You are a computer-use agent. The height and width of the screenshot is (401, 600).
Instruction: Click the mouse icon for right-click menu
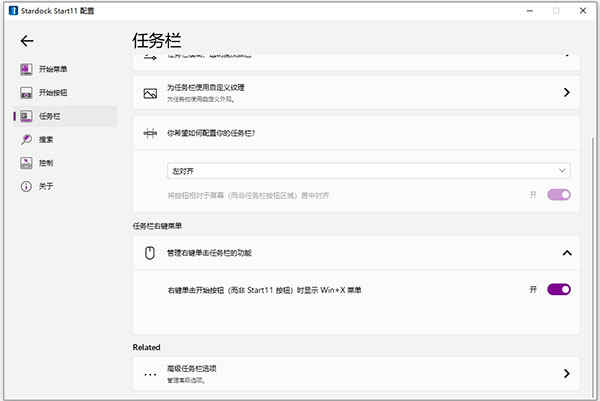(x=150, y=253)
